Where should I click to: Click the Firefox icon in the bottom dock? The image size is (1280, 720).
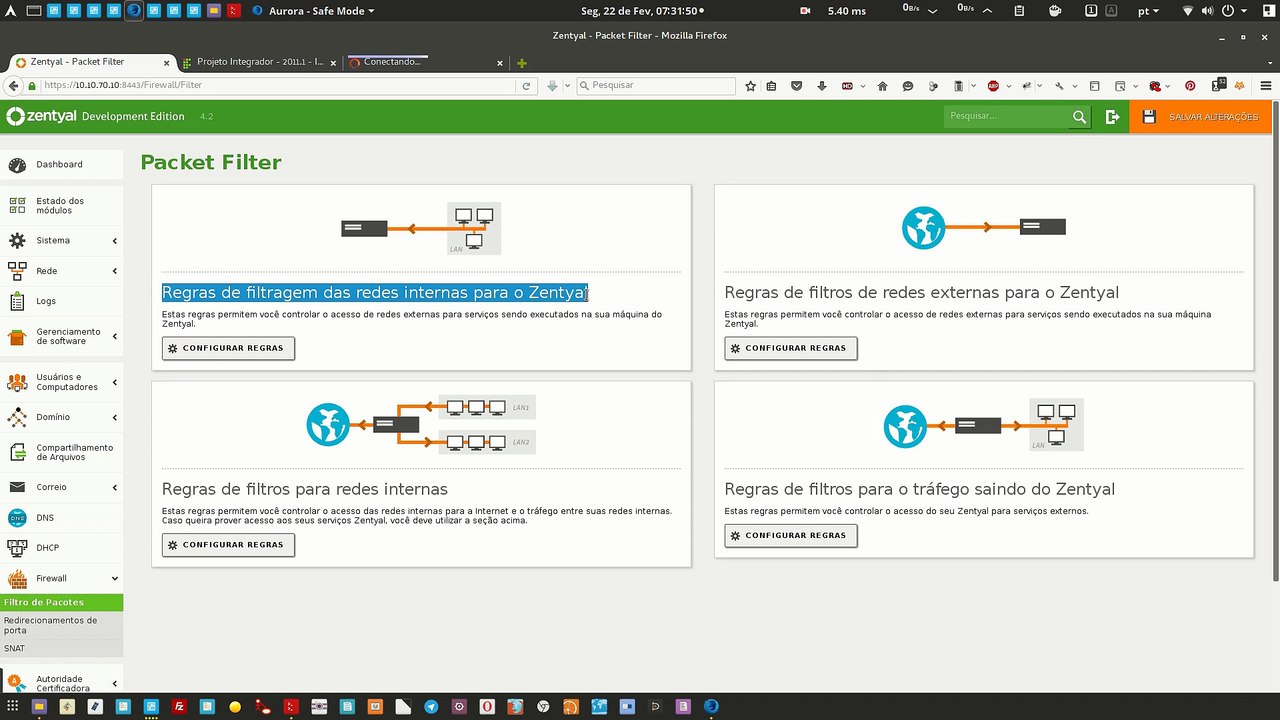pyautogui.click(x=711, y=706)
